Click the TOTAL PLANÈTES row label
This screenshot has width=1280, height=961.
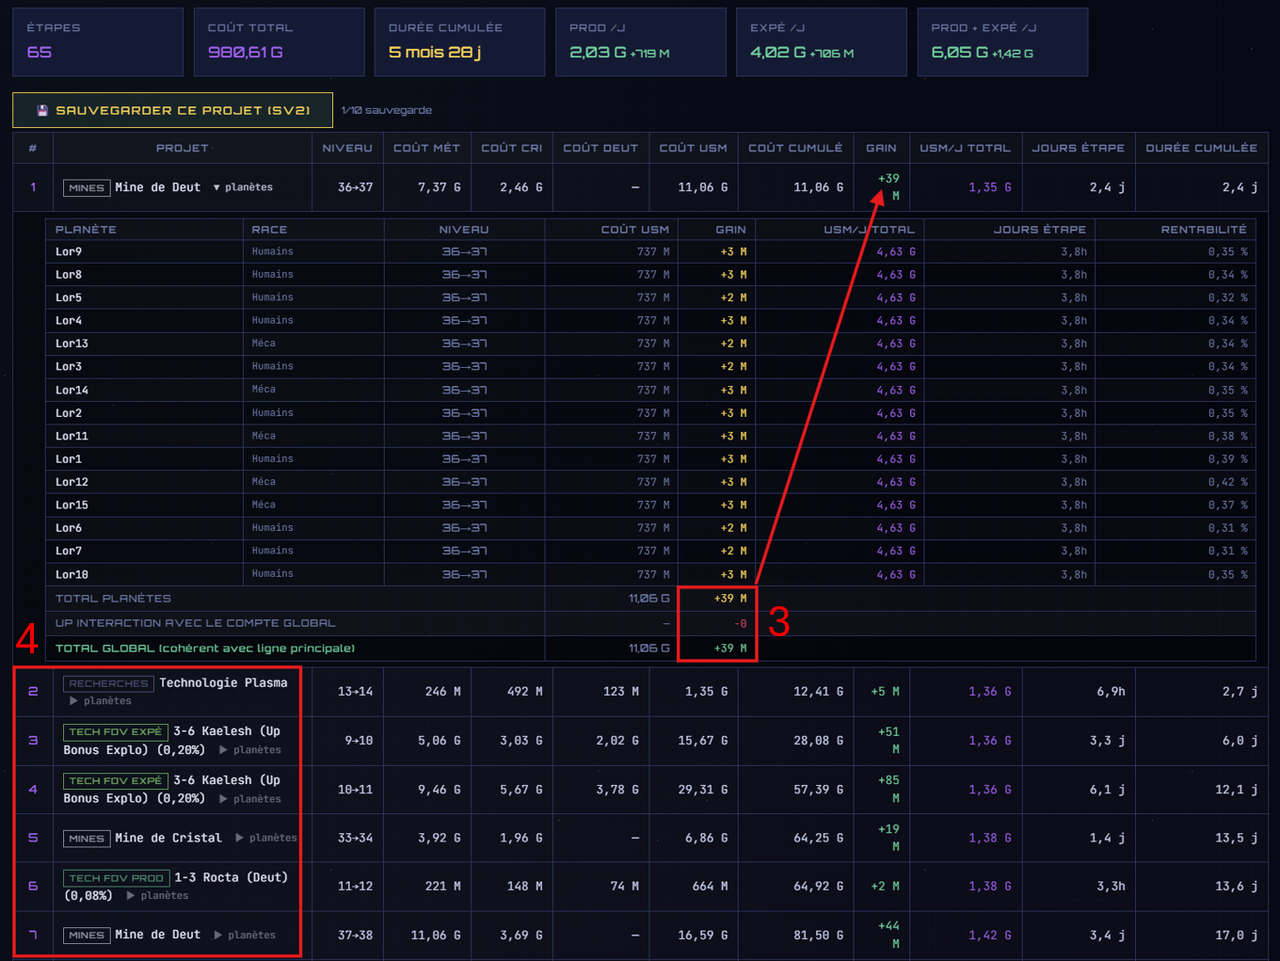click(113, 599)
